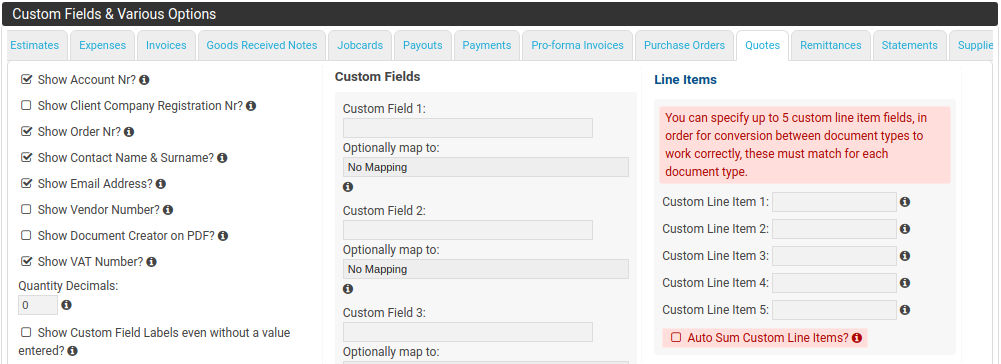This screenshot has width=1001, height=364.
Task: Focus Custom Line Item 5 input
Action: [x=834, y=310]
